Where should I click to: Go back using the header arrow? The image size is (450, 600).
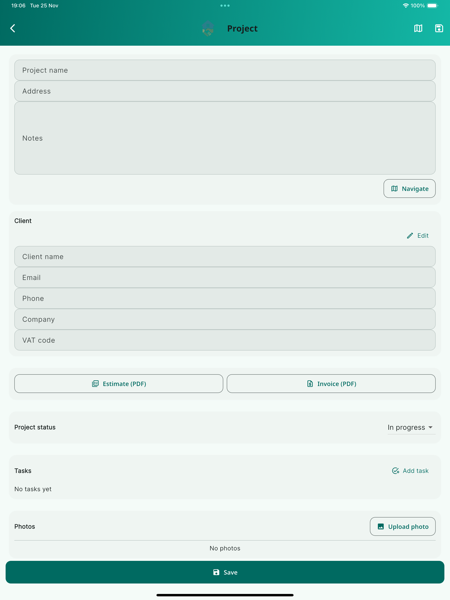point(13,28)
